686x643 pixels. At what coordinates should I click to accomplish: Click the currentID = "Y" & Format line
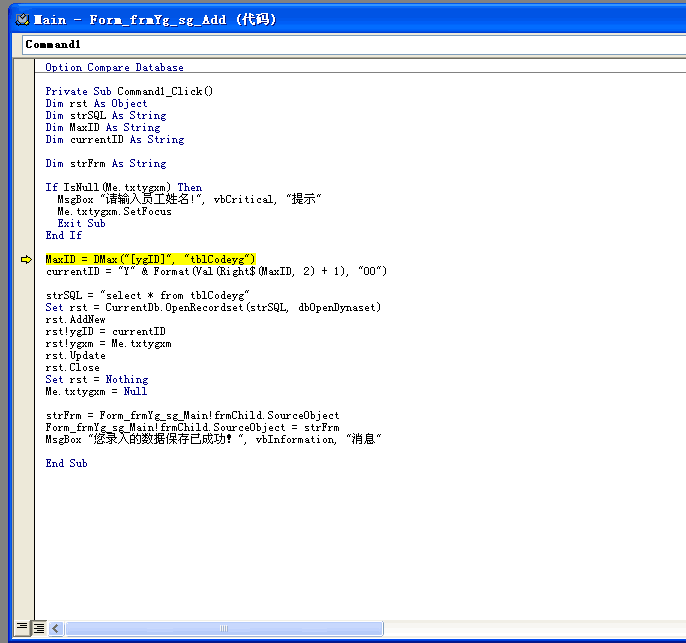coord(216,272)
